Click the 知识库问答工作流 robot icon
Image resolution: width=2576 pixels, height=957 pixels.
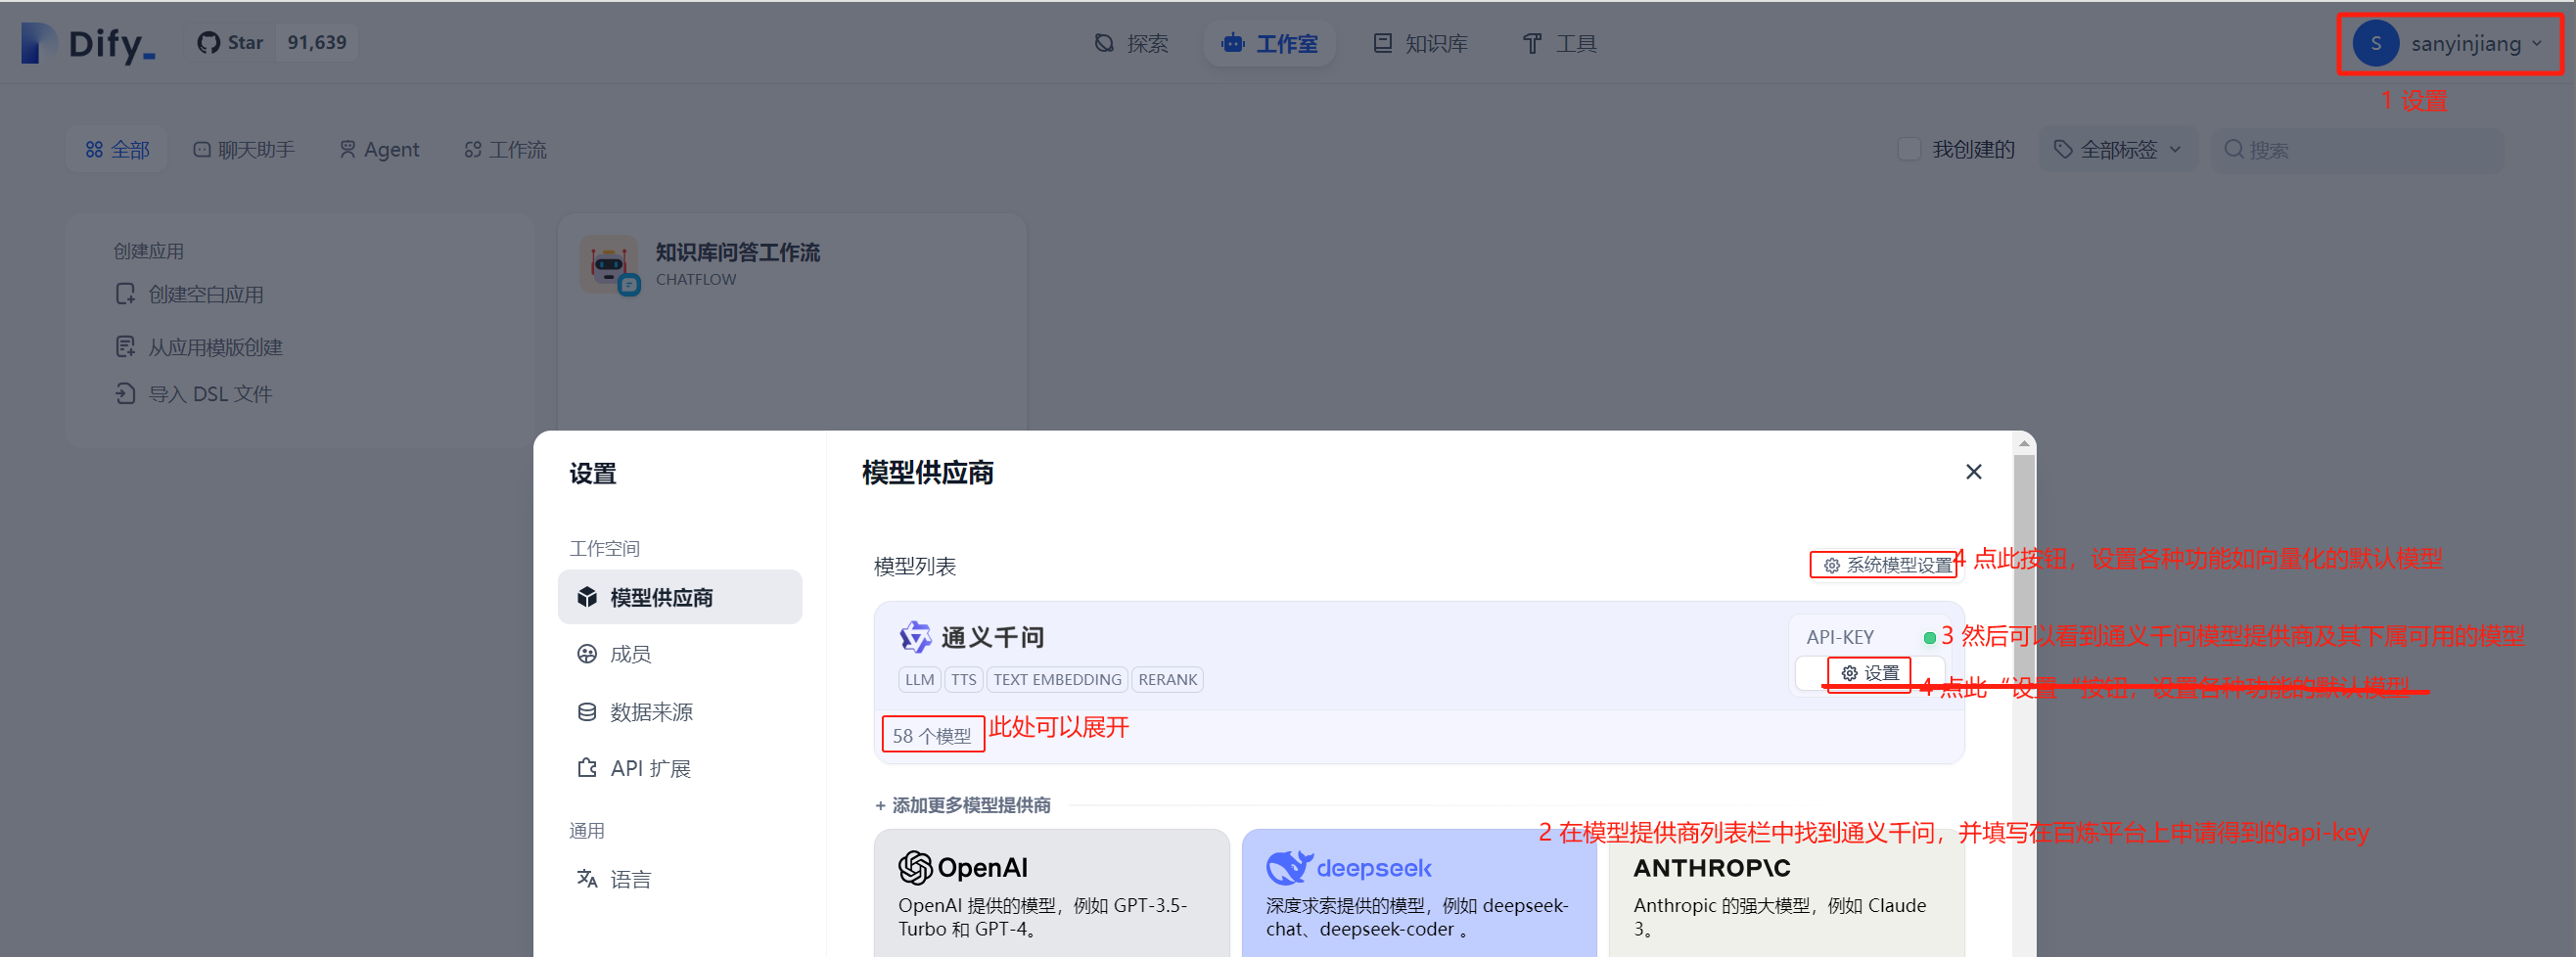[608, 264]
